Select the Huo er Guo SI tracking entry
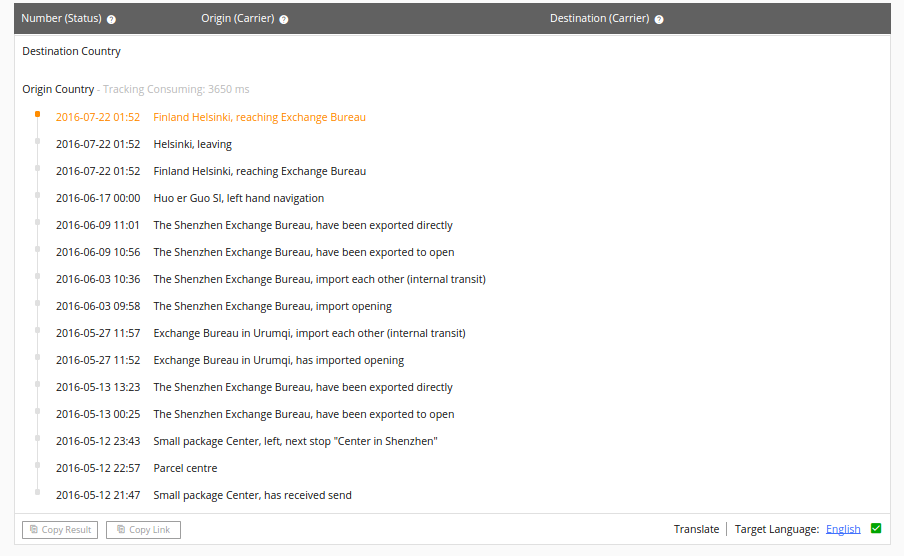904x556 pixels. pyautogui.click(x=238, y=198)
